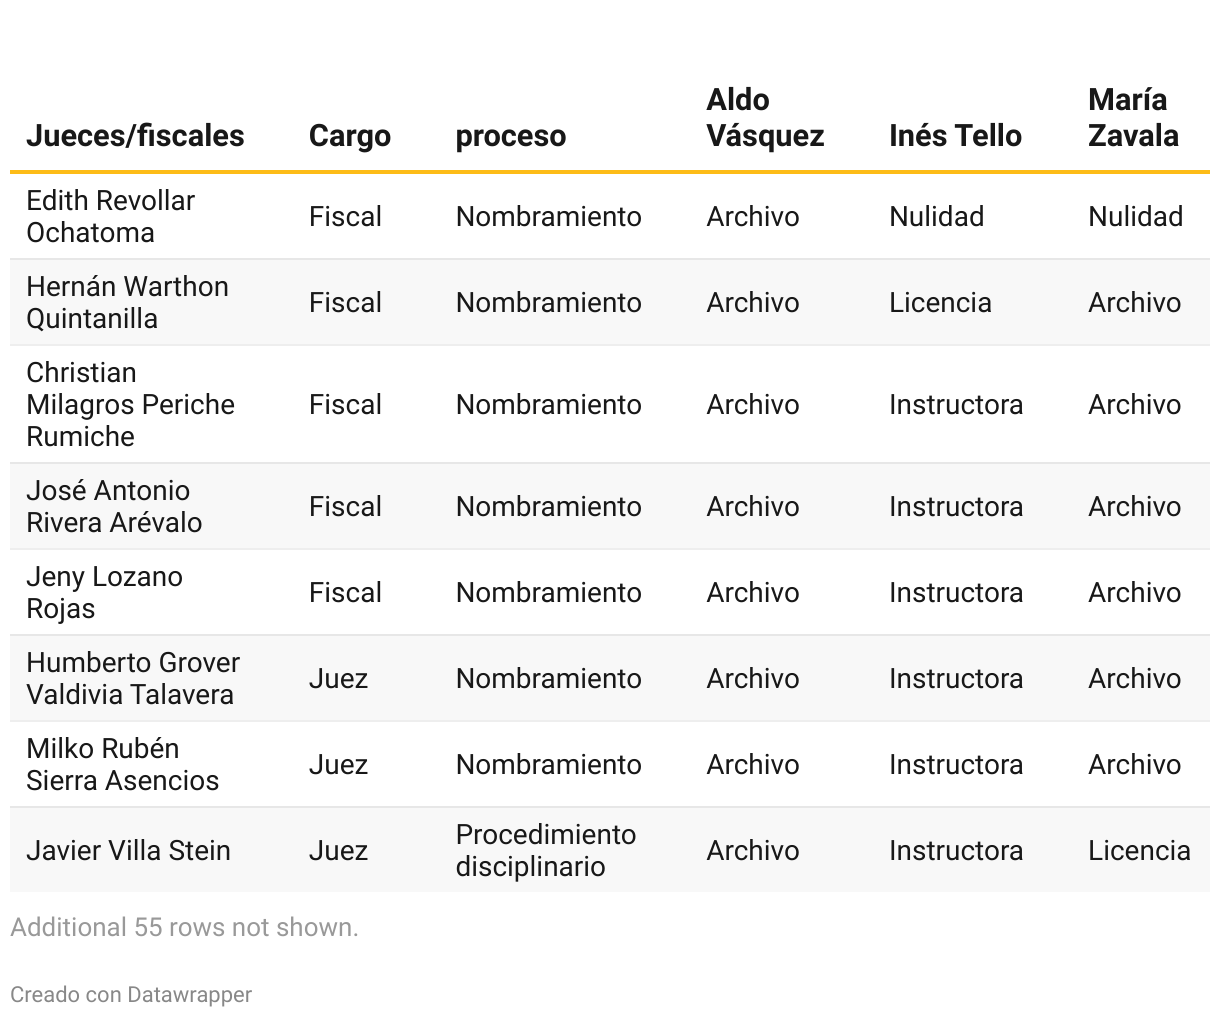Click the Aldo Vásquez column header
This screenshot has width=1220, height=1018.
[x=765, y=118]
